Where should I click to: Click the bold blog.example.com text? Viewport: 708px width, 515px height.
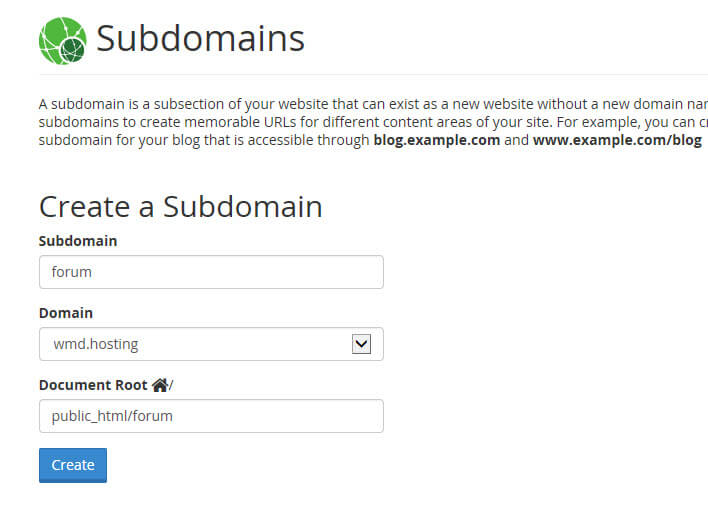click(437, 140)
